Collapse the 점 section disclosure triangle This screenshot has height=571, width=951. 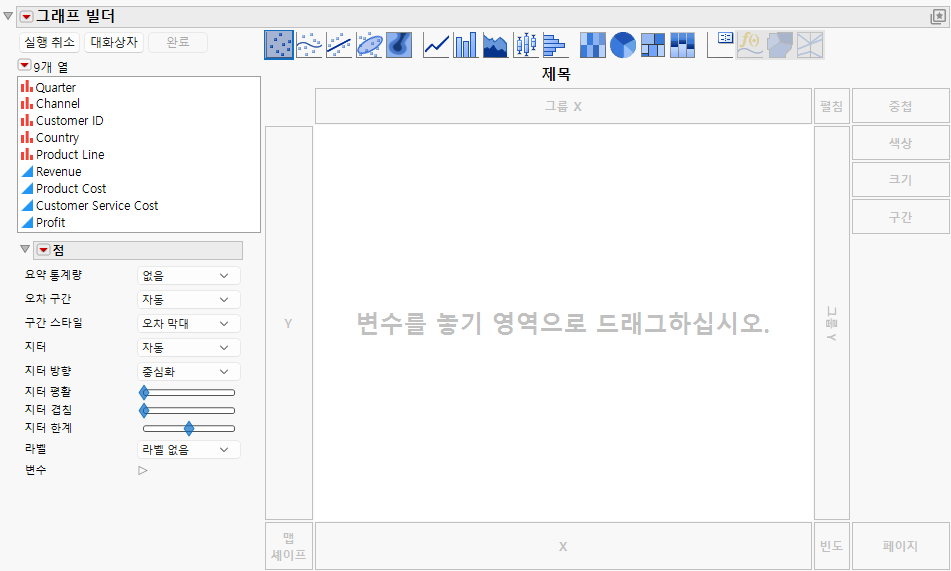25,249
